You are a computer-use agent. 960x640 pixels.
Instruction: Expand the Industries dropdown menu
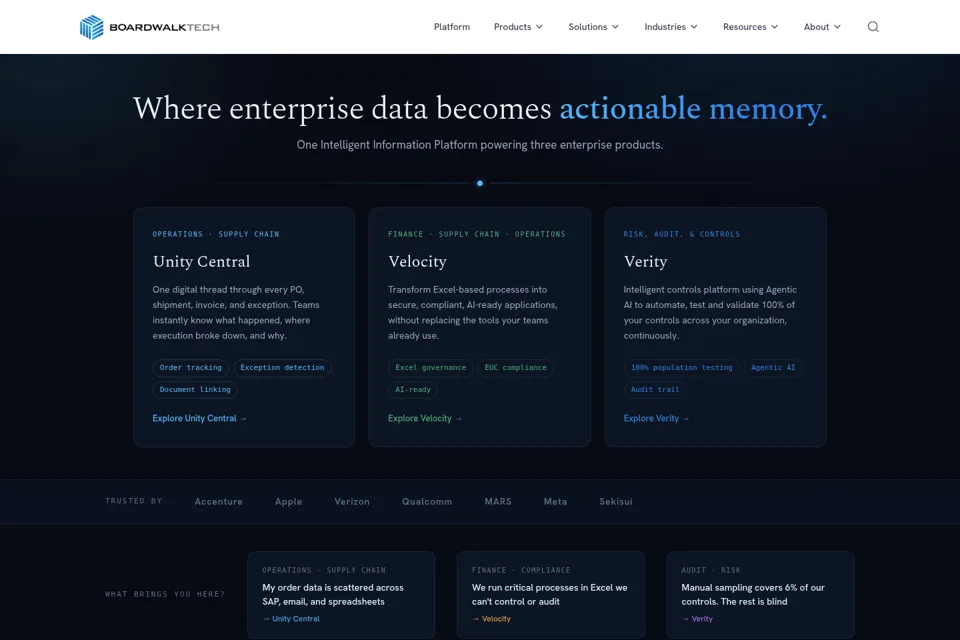coord(670,27)
